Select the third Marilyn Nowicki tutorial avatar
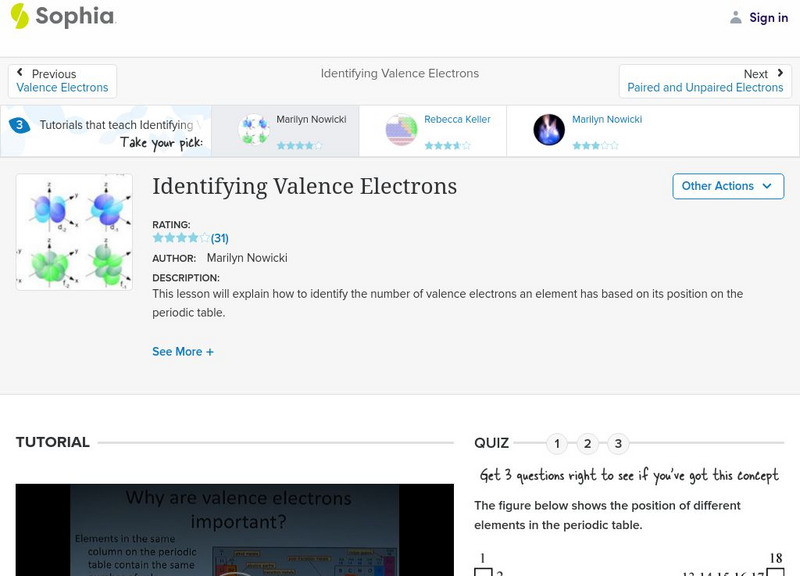The height and width of the screenshot is (576, 800). pyautogui.click(x=548, y=130)
